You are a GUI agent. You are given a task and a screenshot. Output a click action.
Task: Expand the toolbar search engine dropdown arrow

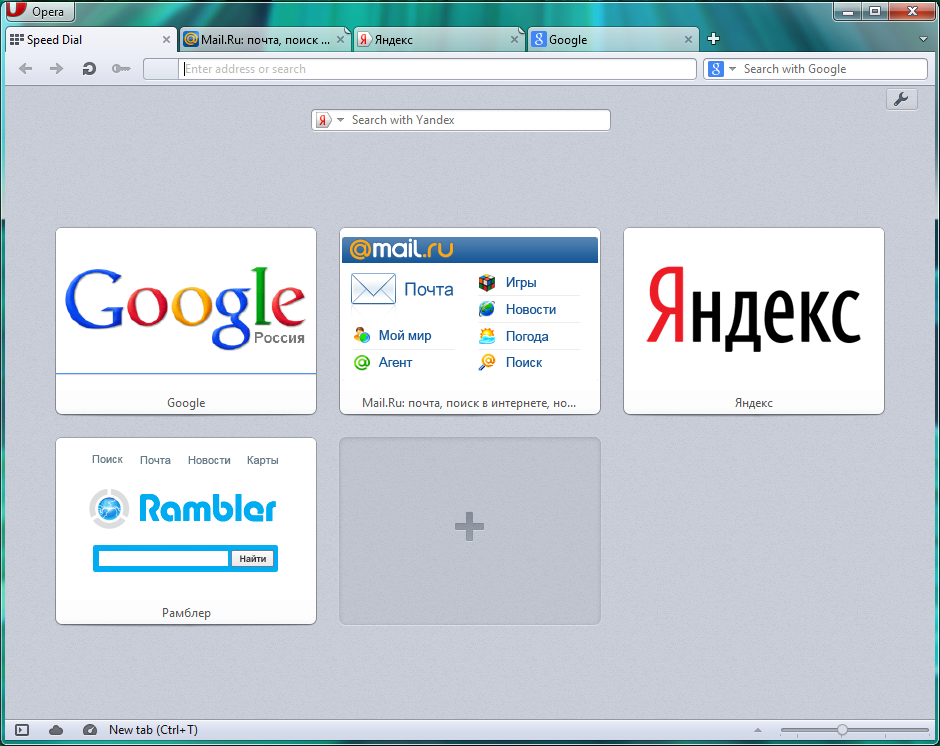tap(732, 69)
